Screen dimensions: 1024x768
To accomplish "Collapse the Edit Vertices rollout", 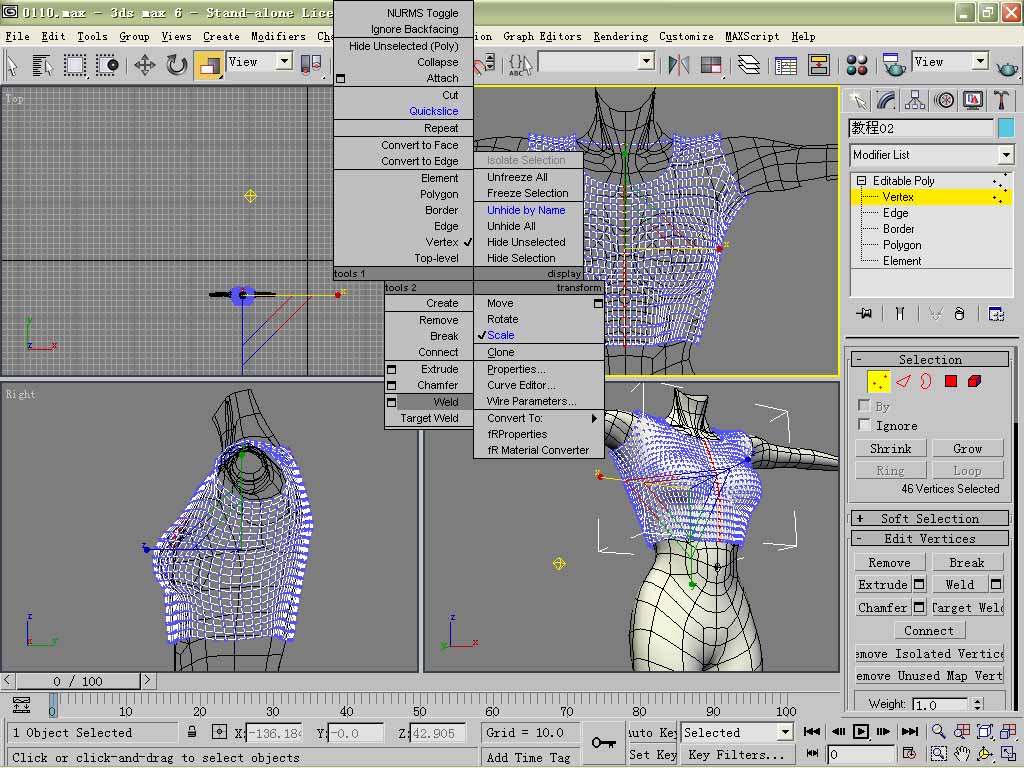I will [x=930, y=539].
